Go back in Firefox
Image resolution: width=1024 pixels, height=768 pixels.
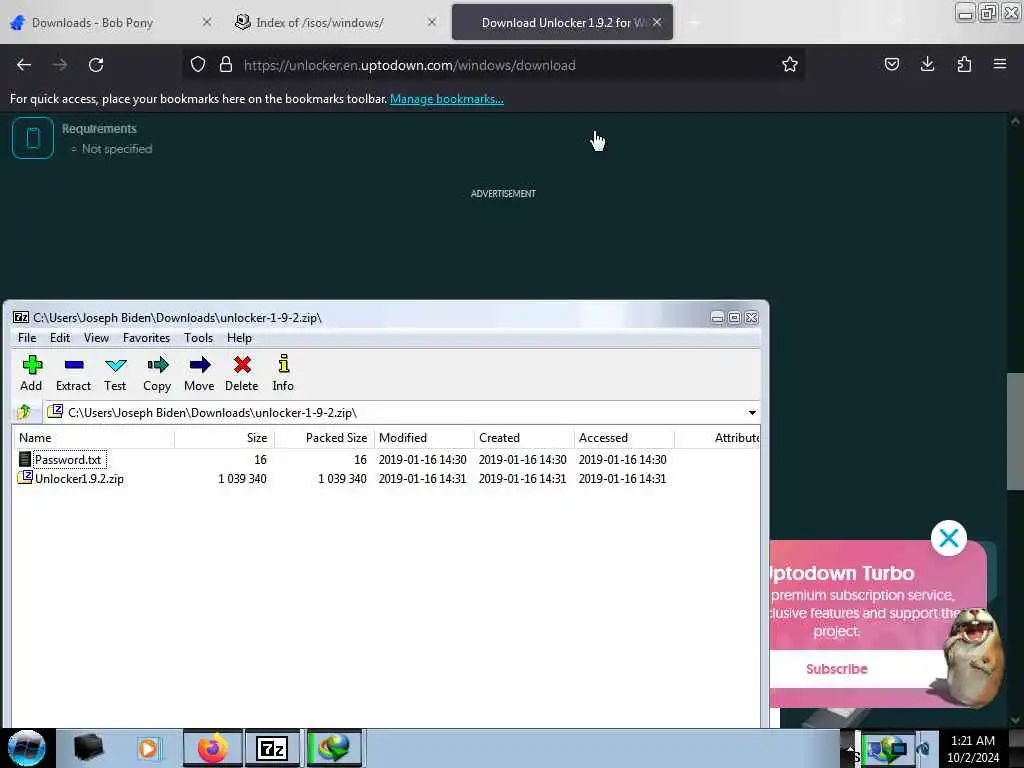[24, 65]
